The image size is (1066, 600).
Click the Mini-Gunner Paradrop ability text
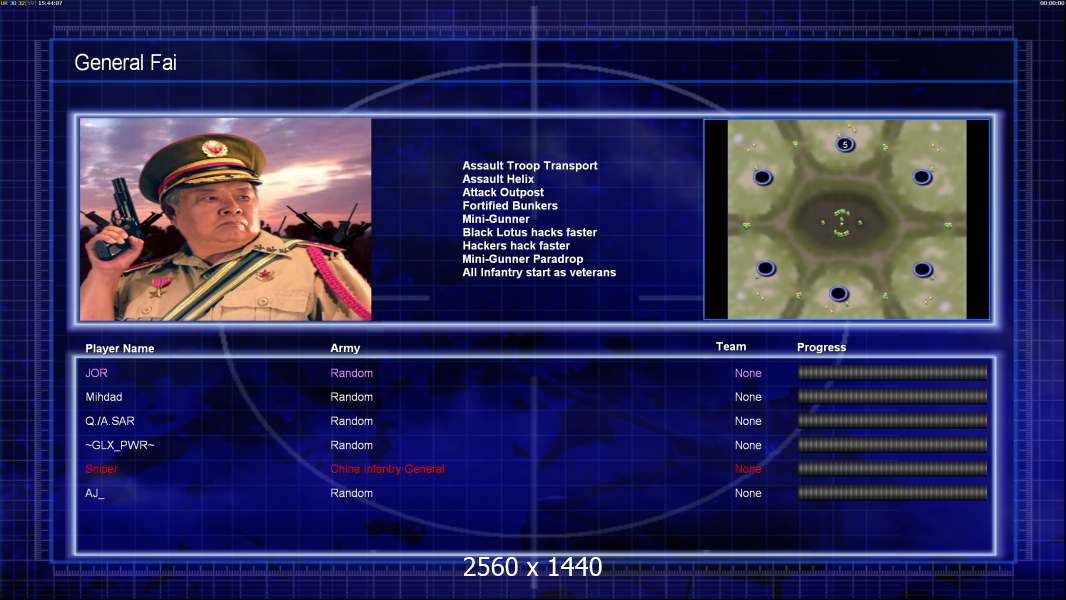pos(522,259)
